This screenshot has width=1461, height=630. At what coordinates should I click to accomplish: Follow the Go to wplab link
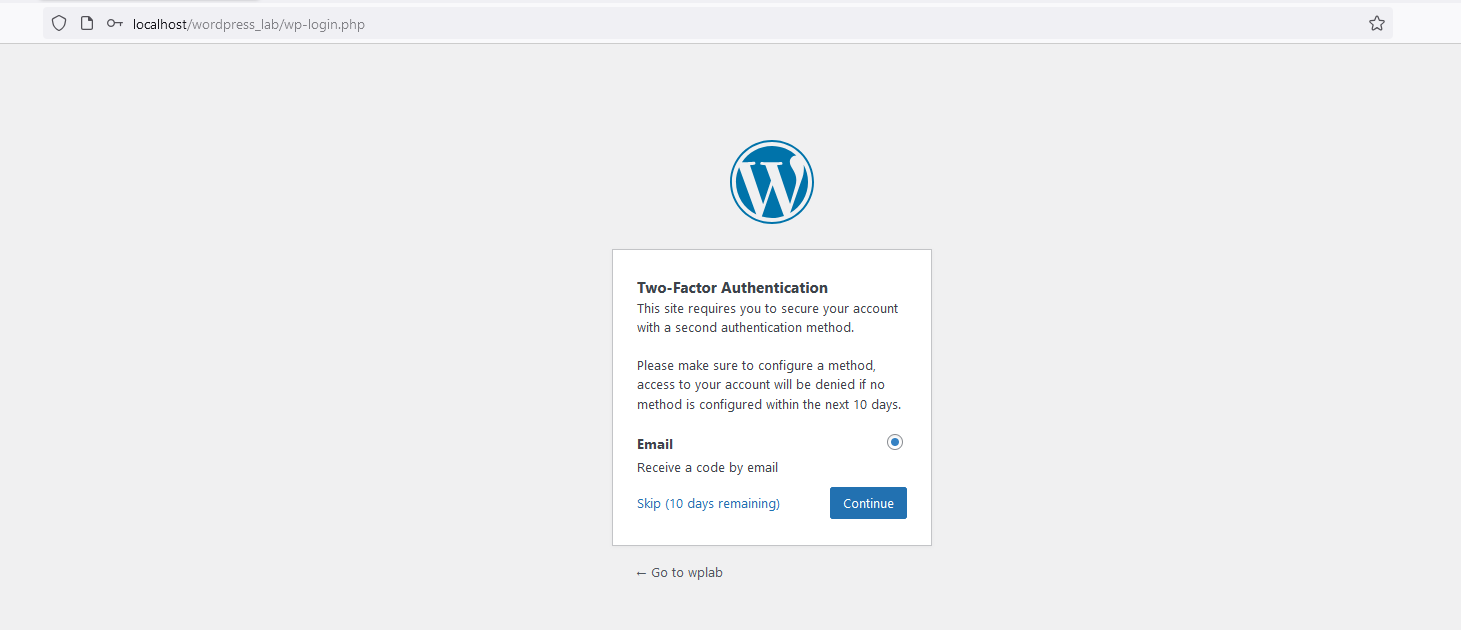[679, 572]
